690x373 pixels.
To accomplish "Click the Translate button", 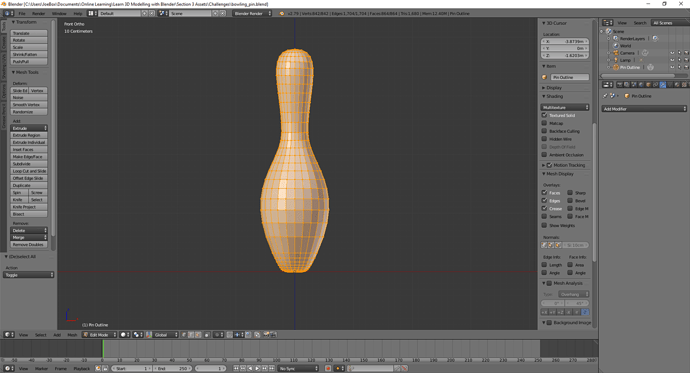I will tap(29, 33).
